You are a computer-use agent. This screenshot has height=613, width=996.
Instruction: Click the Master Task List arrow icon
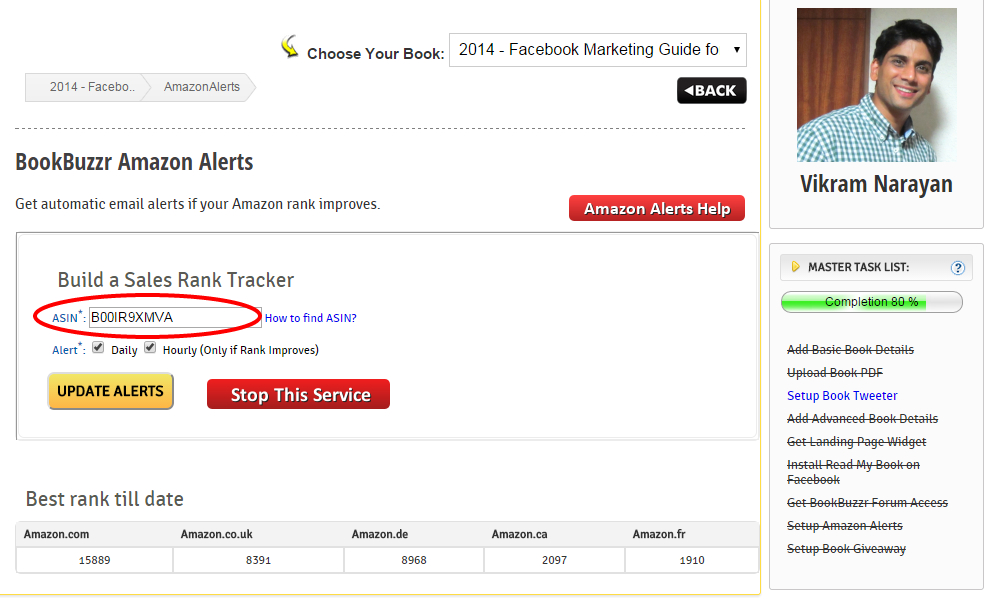tap(795, 267)
